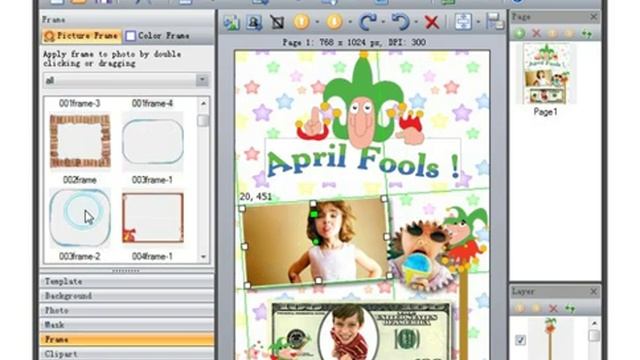Move layer down in Layer panel
640x360 pixels.
click(x=536, y=308)
